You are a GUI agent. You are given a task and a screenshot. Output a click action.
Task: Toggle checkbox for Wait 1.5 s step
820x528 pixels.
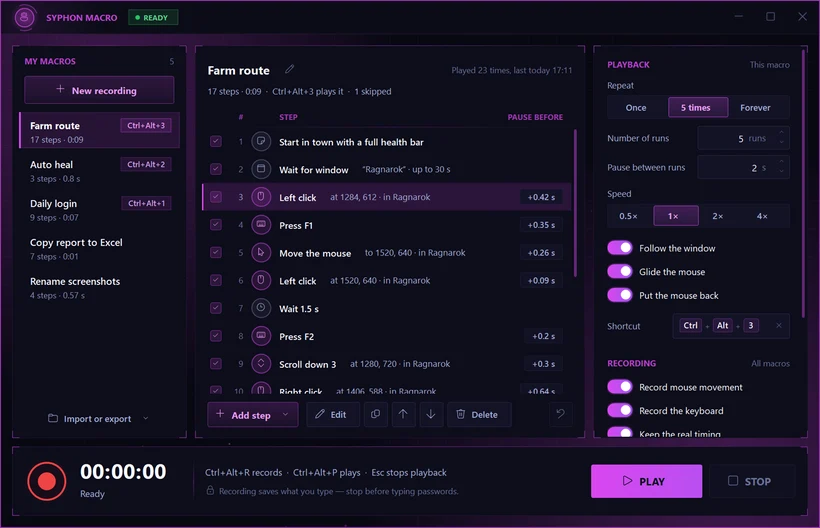tap(215, 308)
